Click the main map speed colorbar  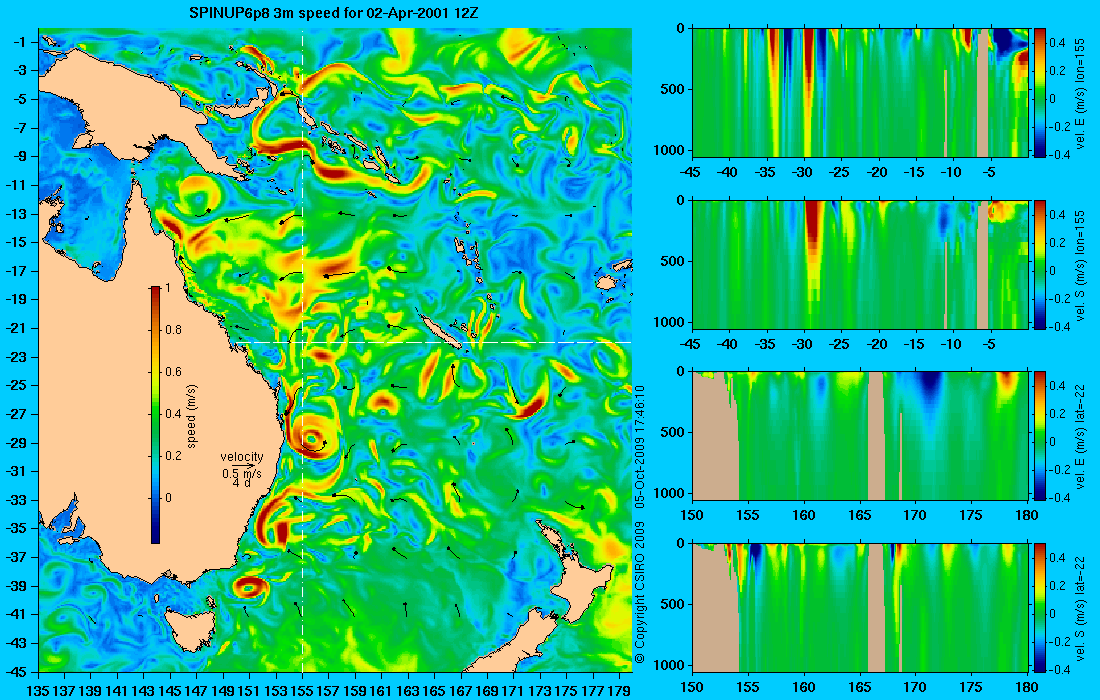(155, 415)
